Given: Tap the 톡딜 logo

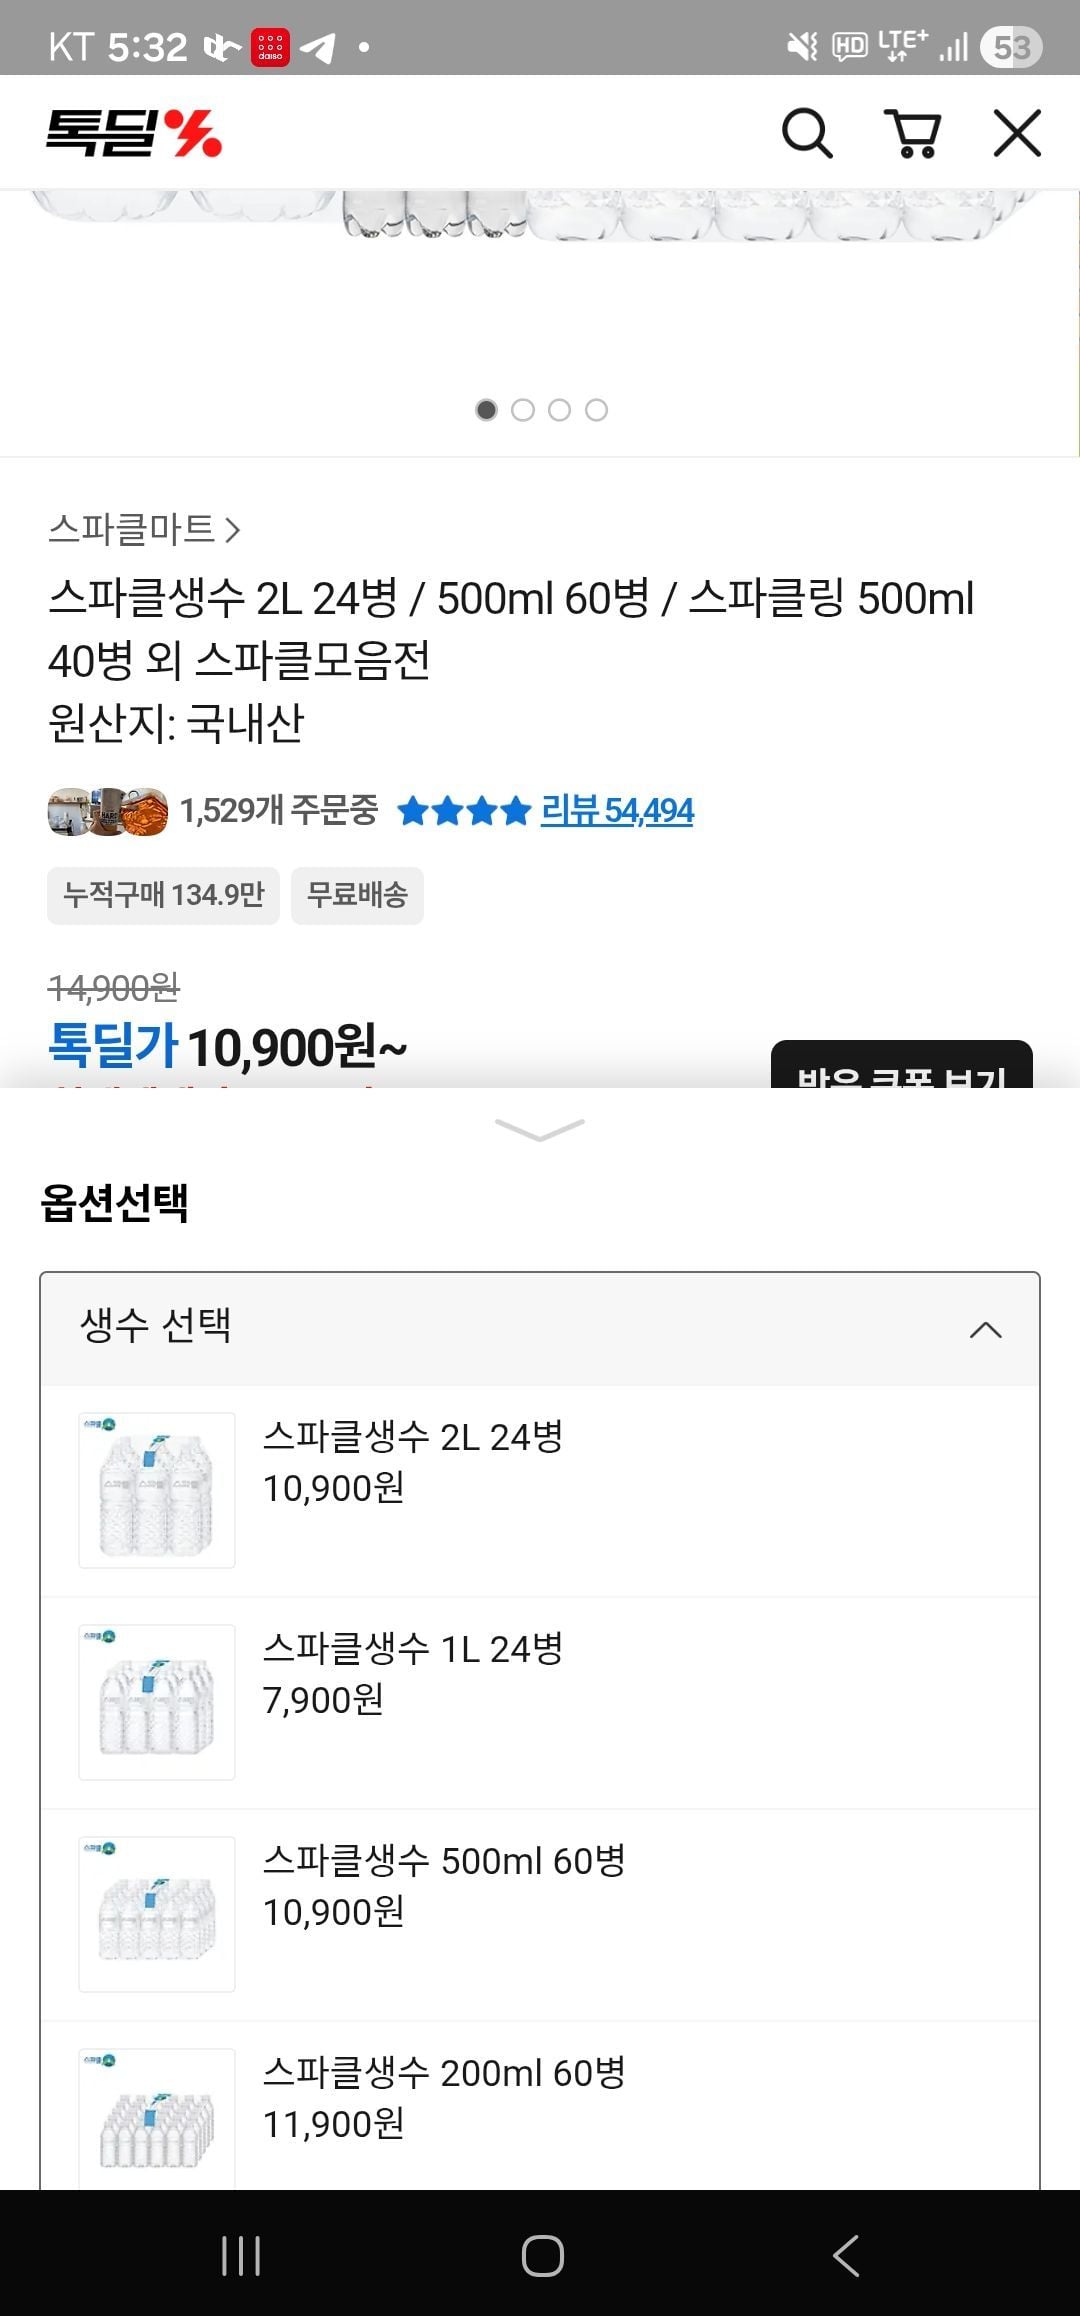Looking at the screenshot, I should pos(134,133).
